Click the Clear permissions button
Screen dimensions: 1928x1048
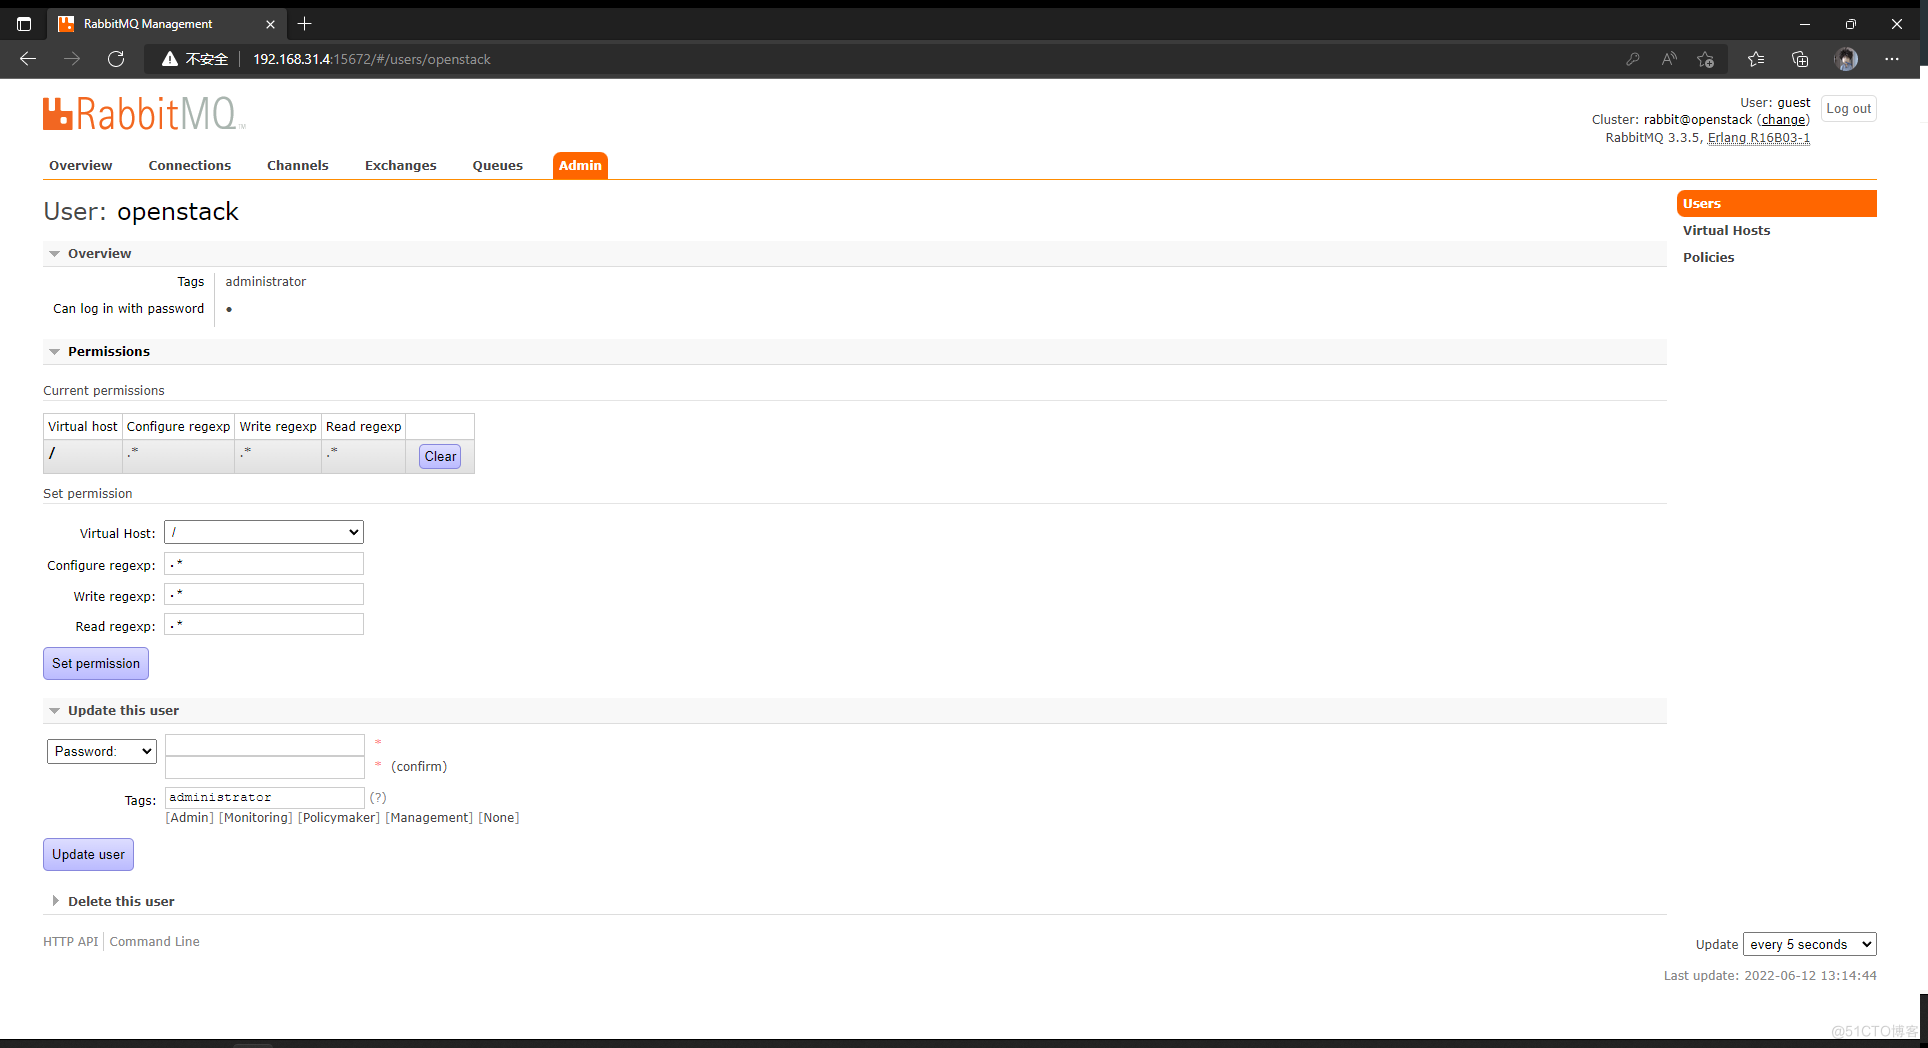click(440, 456)
